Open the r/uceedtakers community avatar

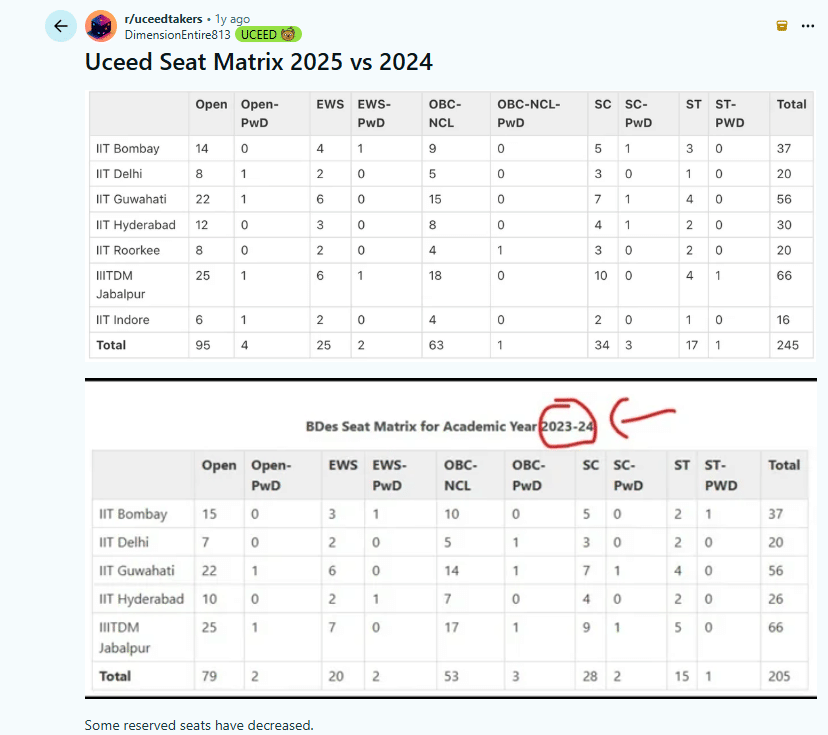click(x=100, y=26)
